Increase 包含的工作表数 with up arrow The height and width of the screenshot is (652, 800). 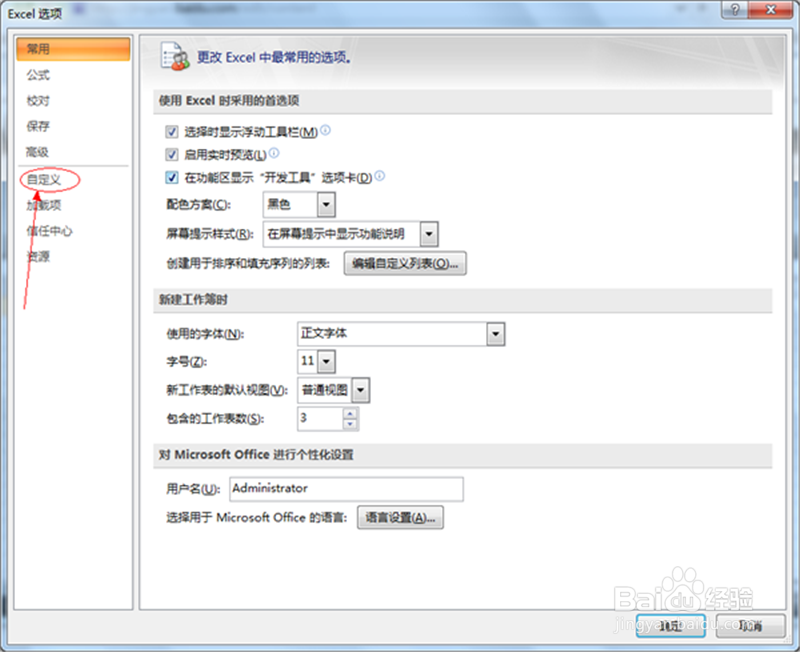tap(350, 413)
